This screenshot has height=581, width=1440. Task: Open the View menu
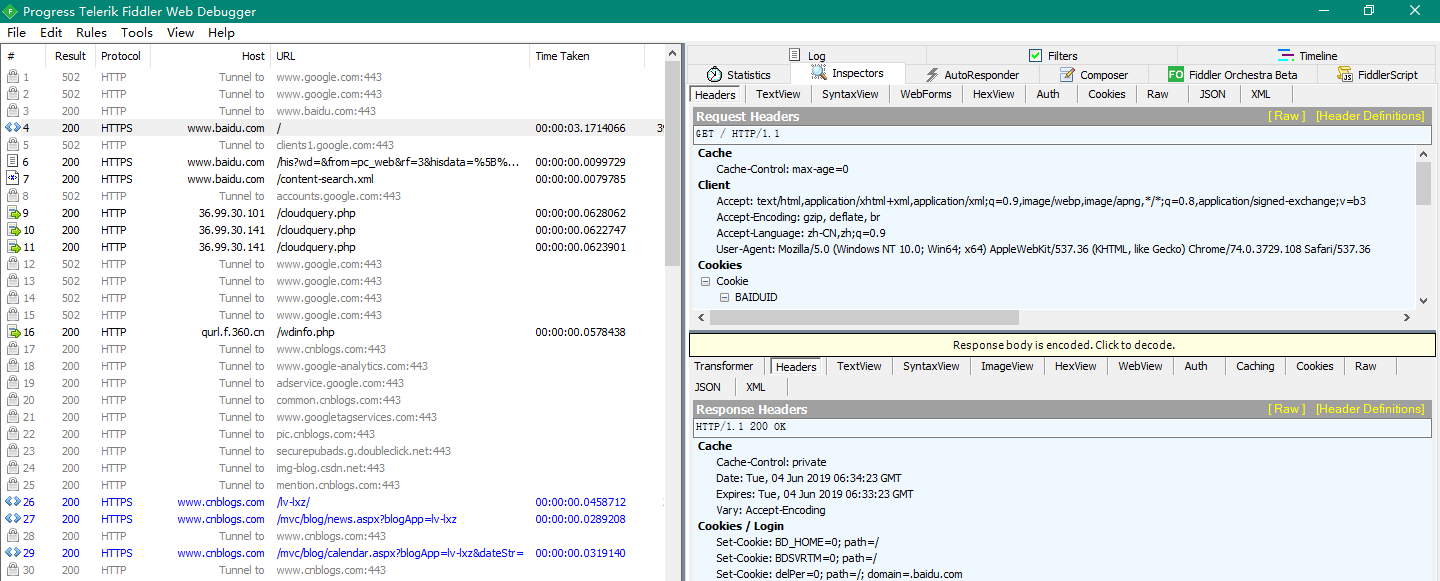click(x=181, y=33)
